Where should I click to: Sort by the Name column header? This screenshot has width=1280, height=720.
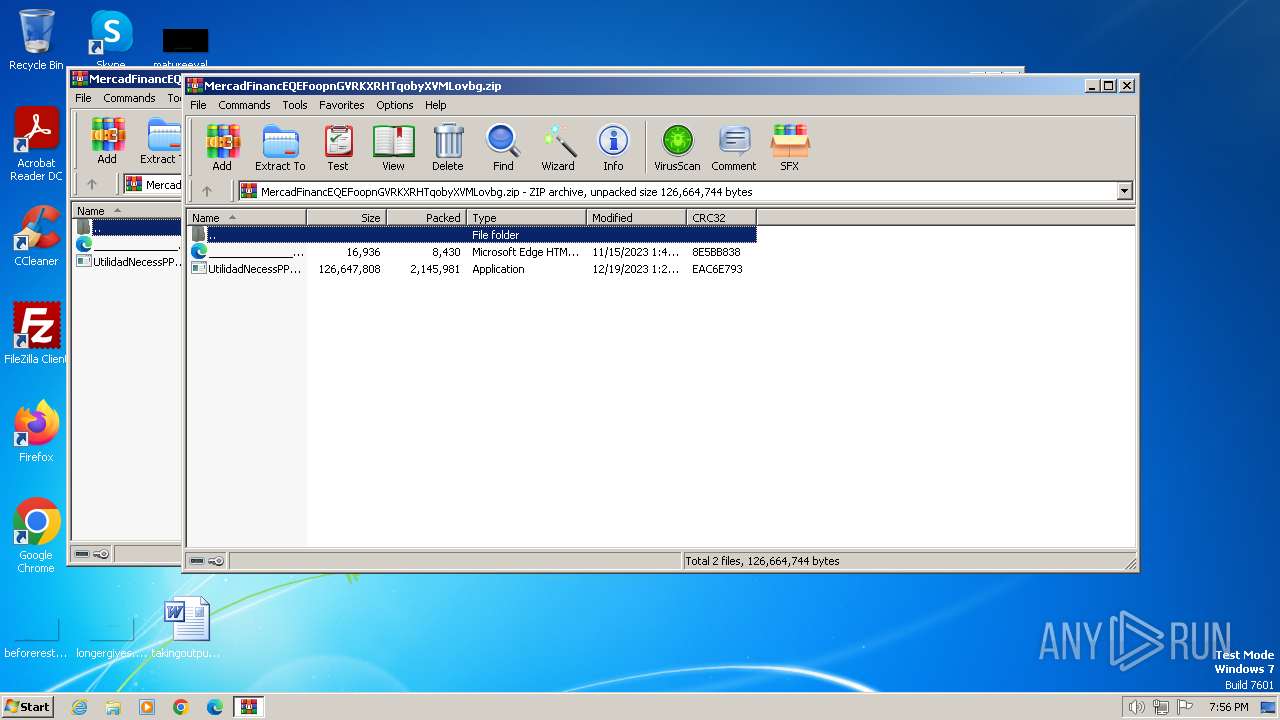pyautogui.click(x=246, y=217)
